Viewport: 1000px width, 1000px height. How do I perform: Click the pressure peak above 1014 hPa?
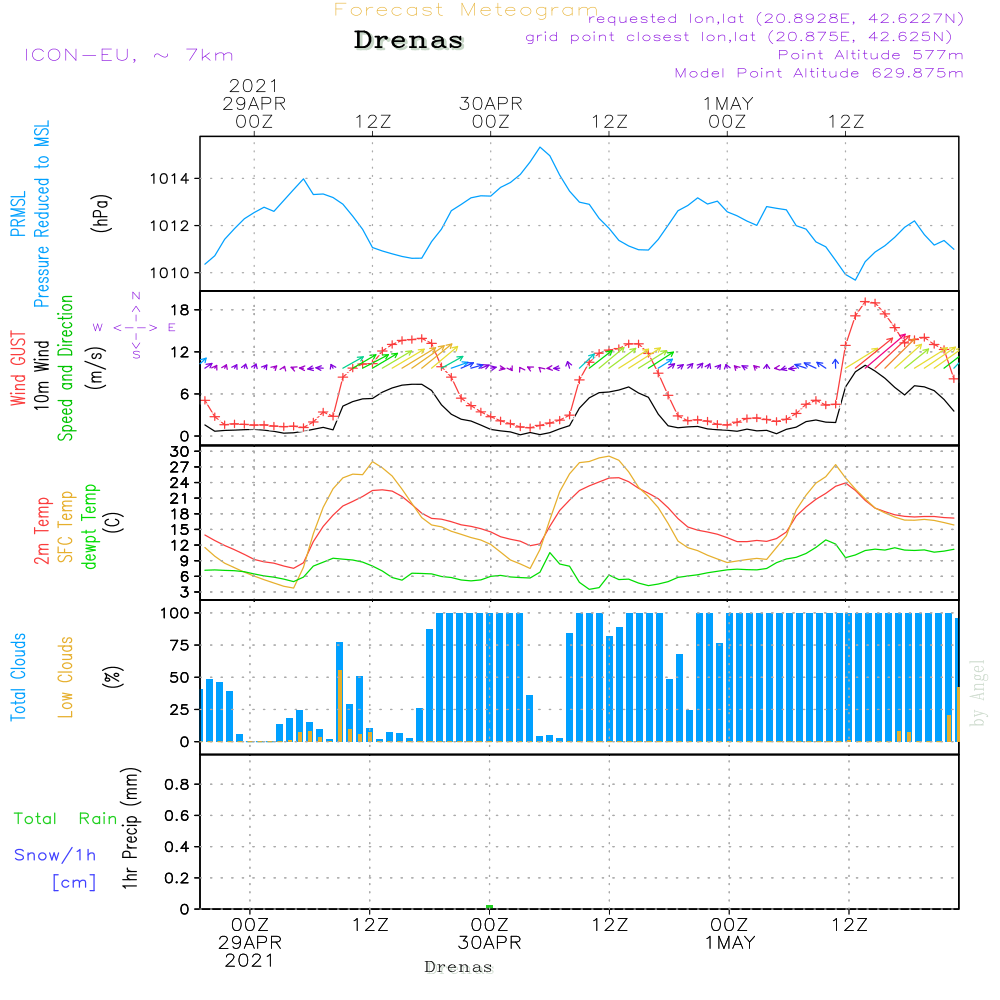pyautogui.click(x=540, y=147)
